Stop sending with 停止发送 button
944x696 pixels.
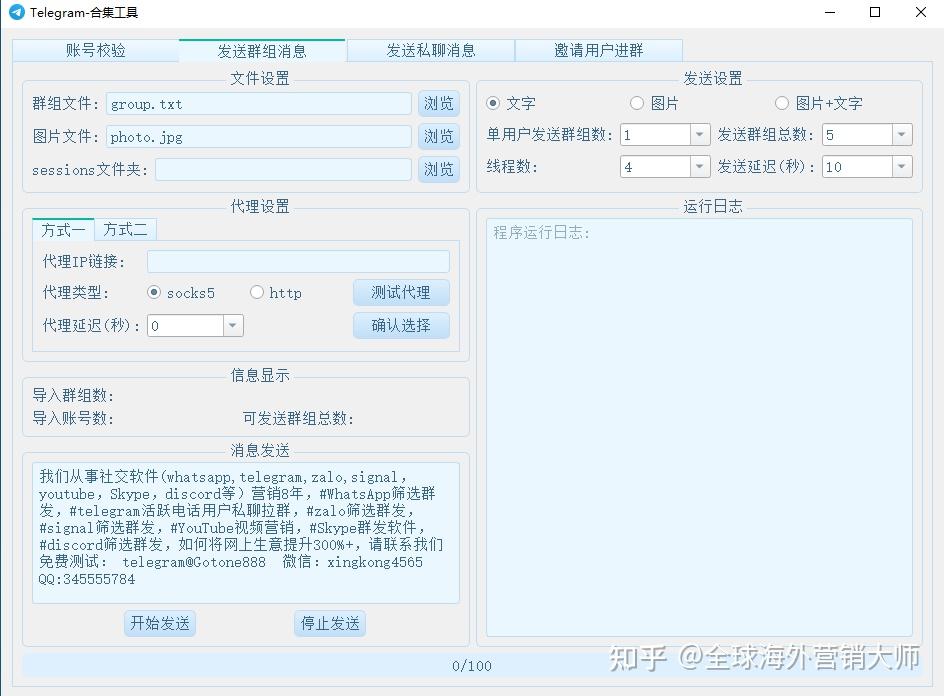click(x=330, y=623)
